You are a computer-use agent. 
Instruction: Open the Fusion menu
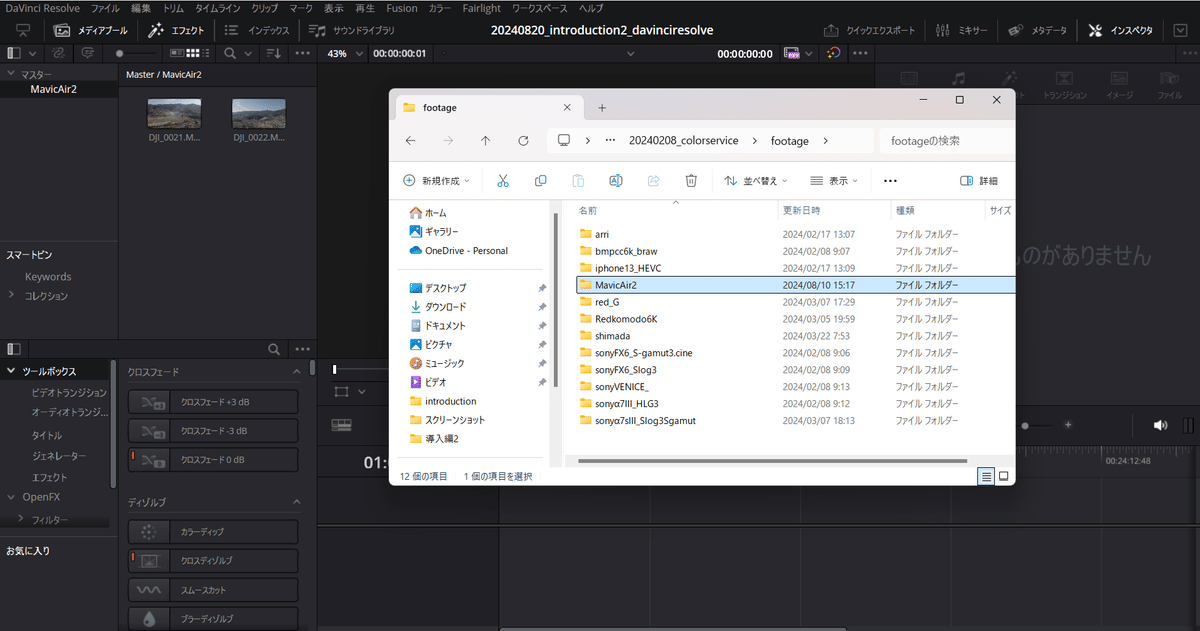[x=402, y=8]
